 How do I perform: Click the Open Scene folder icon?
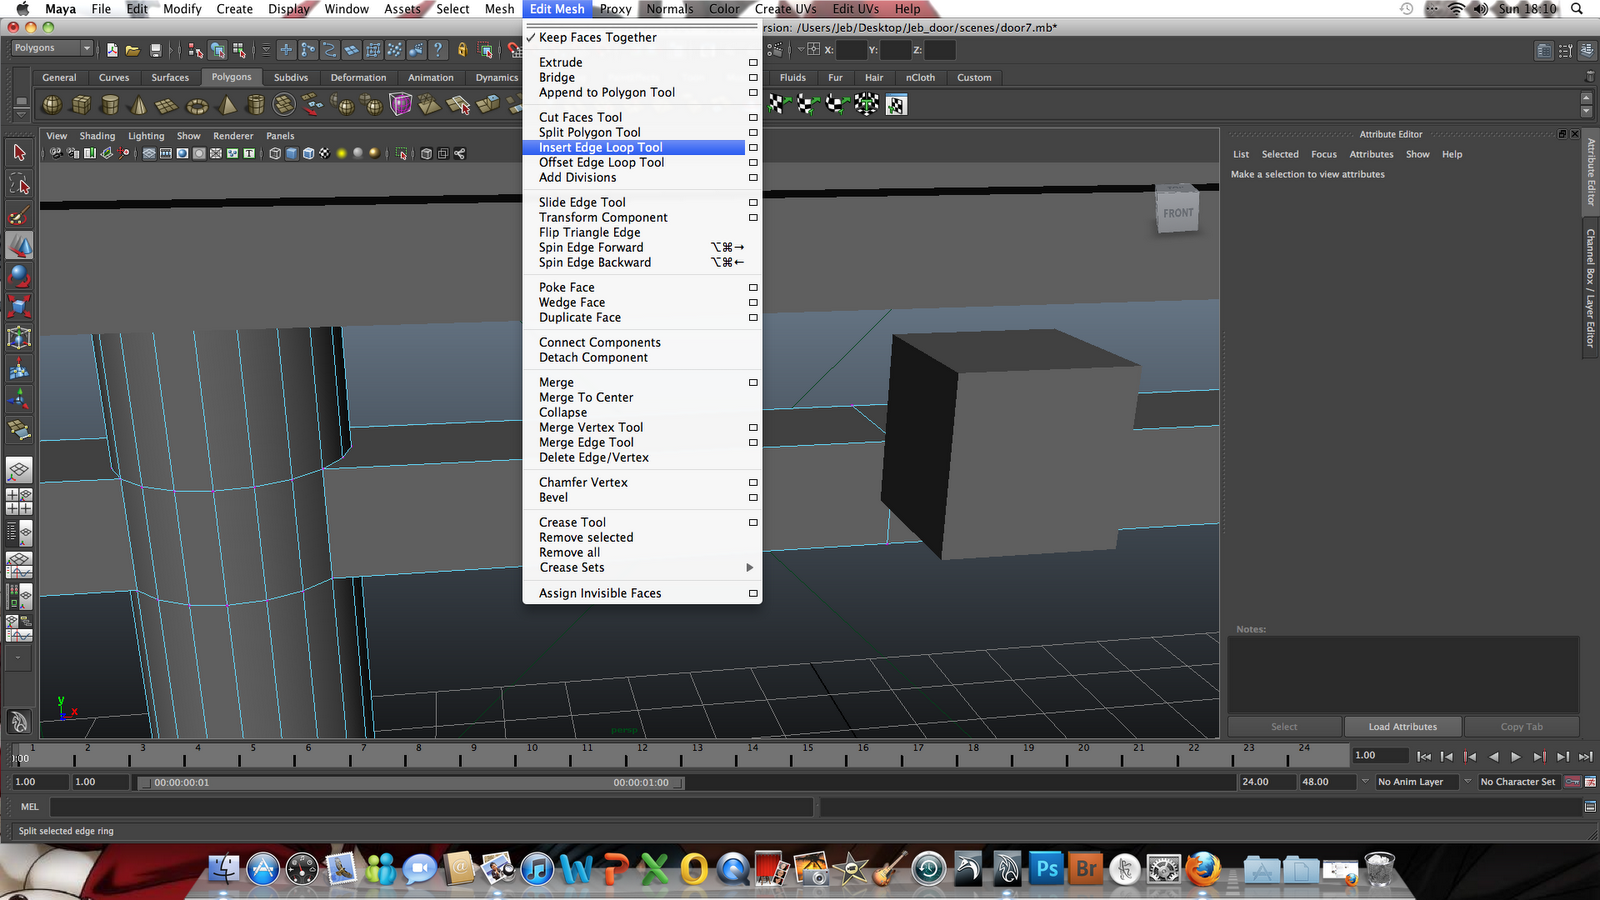pos(133,50)
